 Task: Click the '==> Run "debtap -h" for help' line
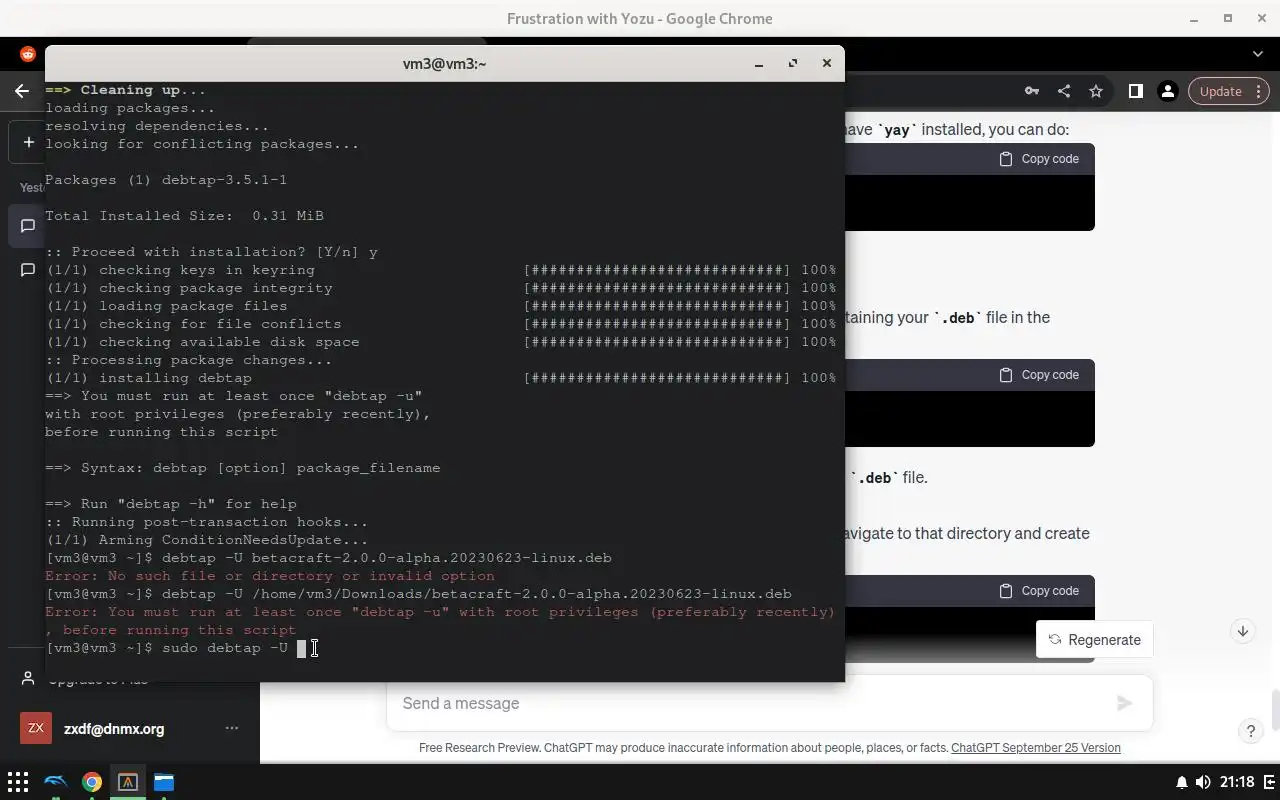point(171,504)
